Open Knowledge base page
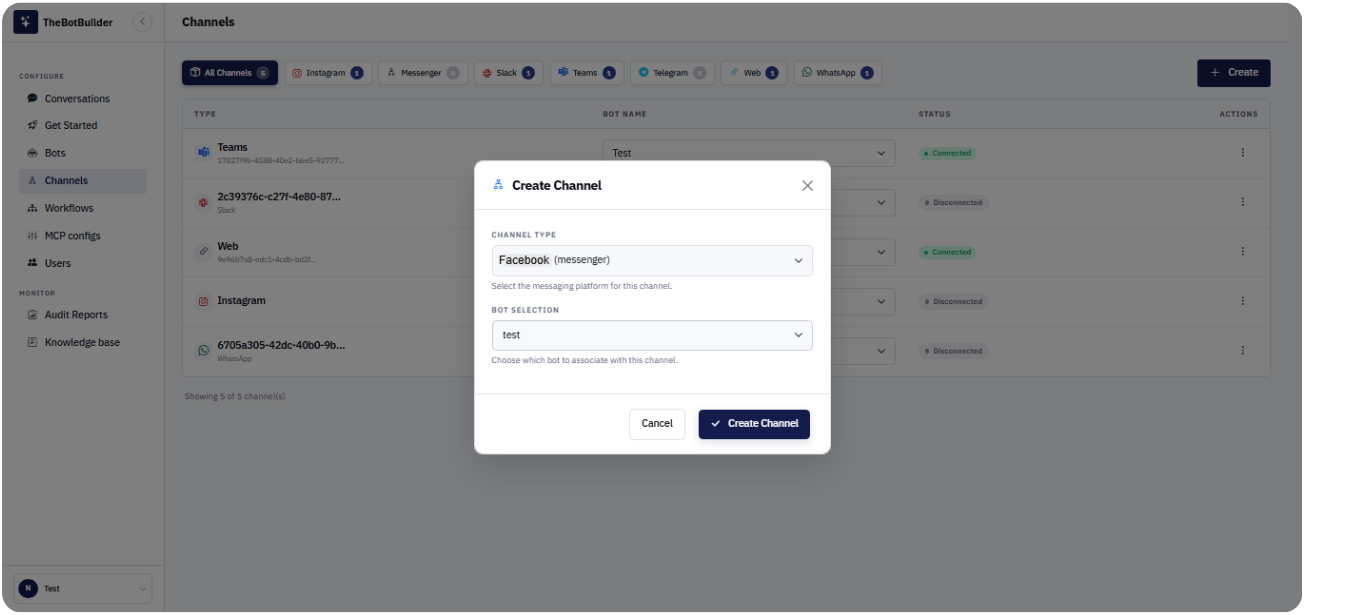Screen dimensions: 1366x615 click(x=82, y=342)
